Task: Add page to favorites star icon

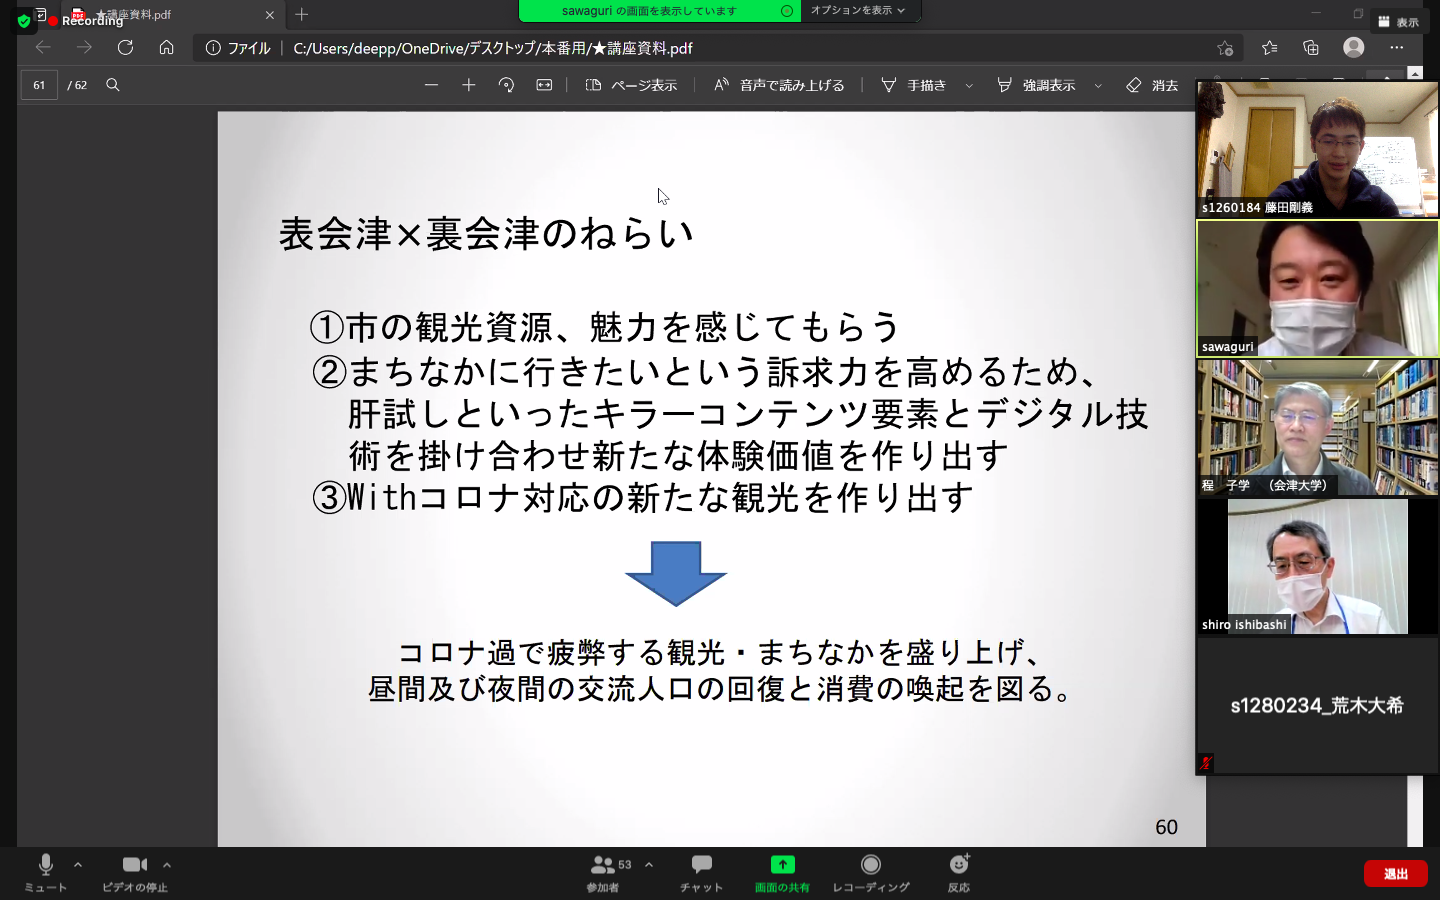Action: (1225, 48)
